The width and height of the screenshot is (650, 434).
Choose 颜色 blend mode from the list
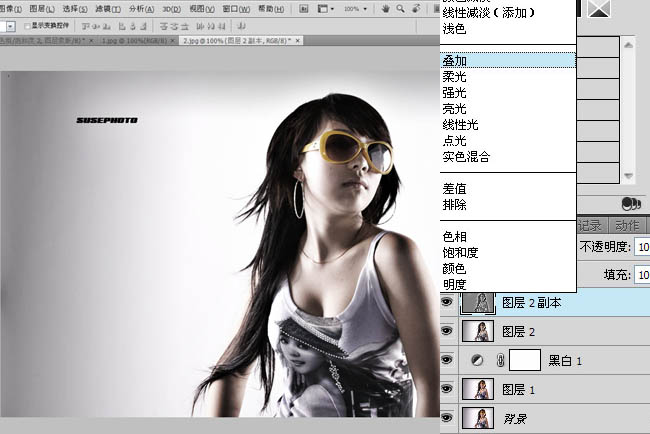tap(454, 269)
